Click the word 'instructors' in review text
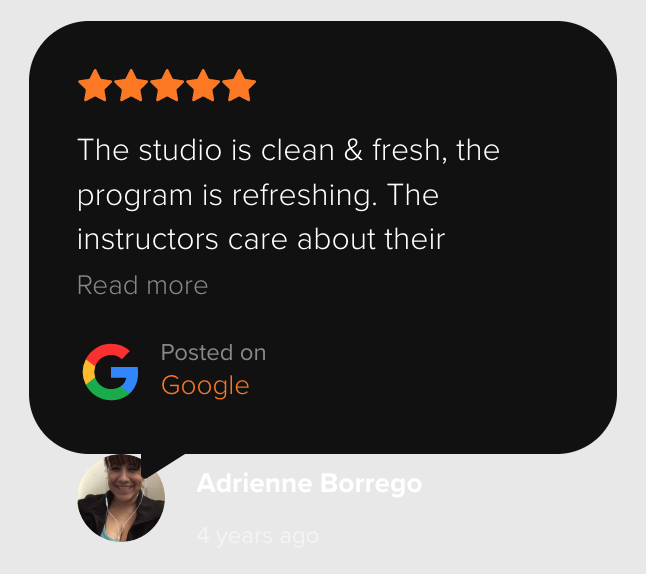The image size is (646, 574). pos(147,239)
